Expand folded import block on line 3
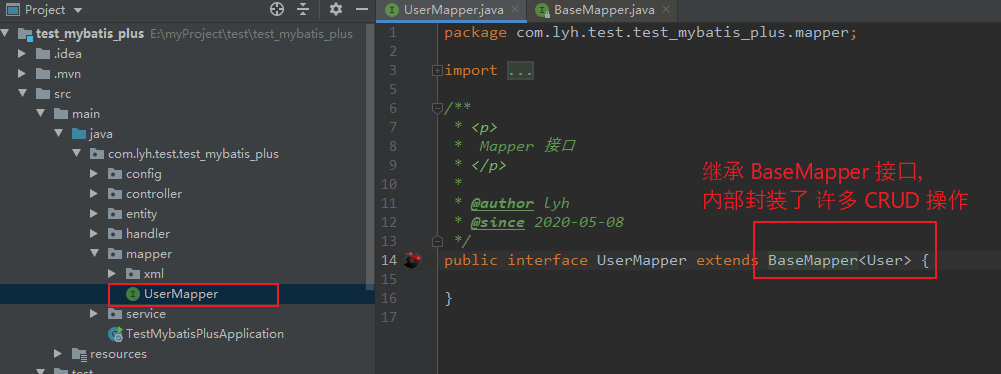1001x374 pixels. [x=437, y=71]
